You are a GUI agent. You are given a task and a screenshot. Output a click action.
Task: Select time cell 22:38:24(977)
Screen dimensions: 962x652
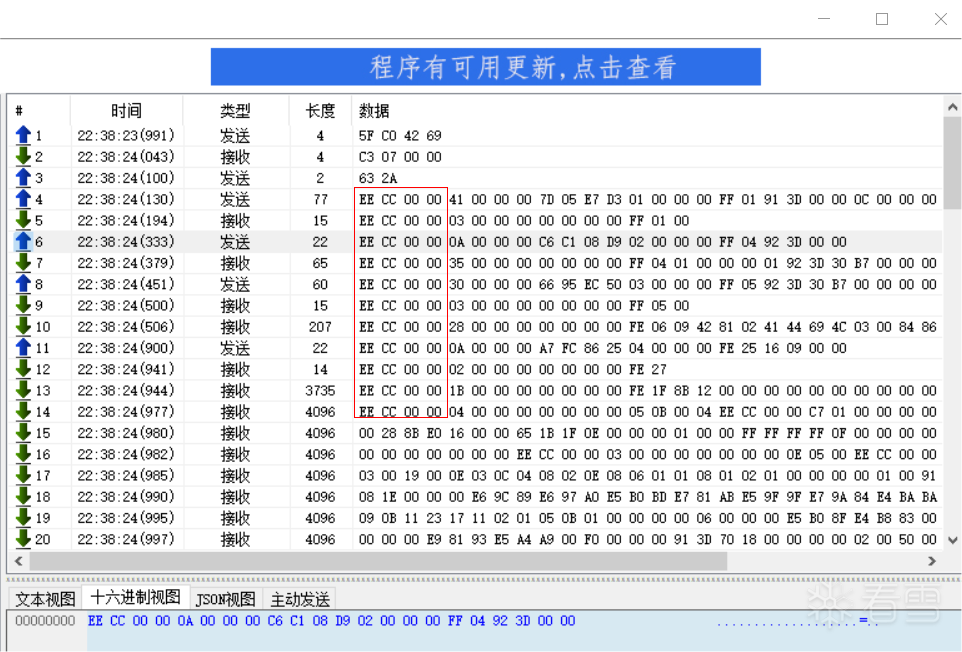(x=126, y=412)
